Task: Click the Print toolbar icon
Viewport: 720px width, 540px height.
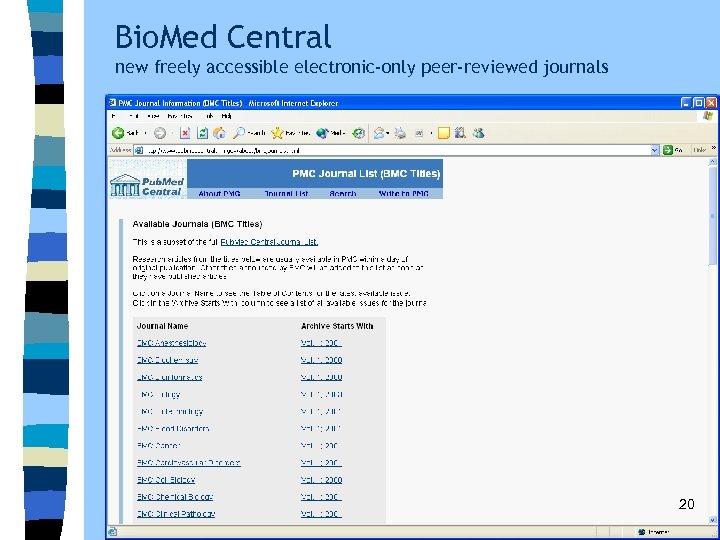Action: pyautogui.click(x=400, y=133)
